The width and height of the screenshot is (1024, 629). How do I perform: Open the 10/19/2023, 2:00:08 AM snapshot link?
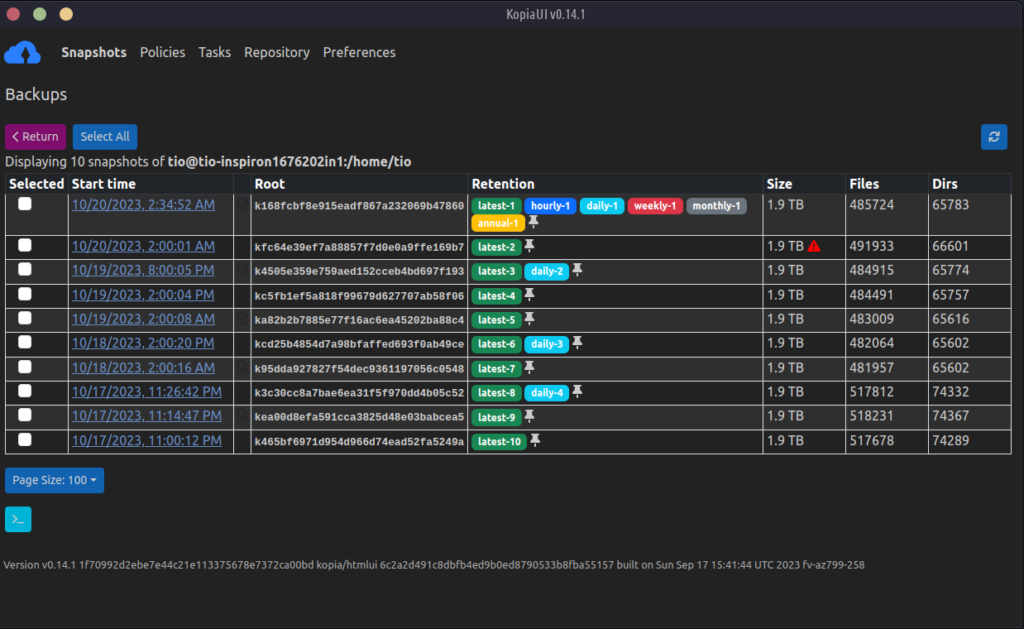pyautogui.click(x=143, y=319)
